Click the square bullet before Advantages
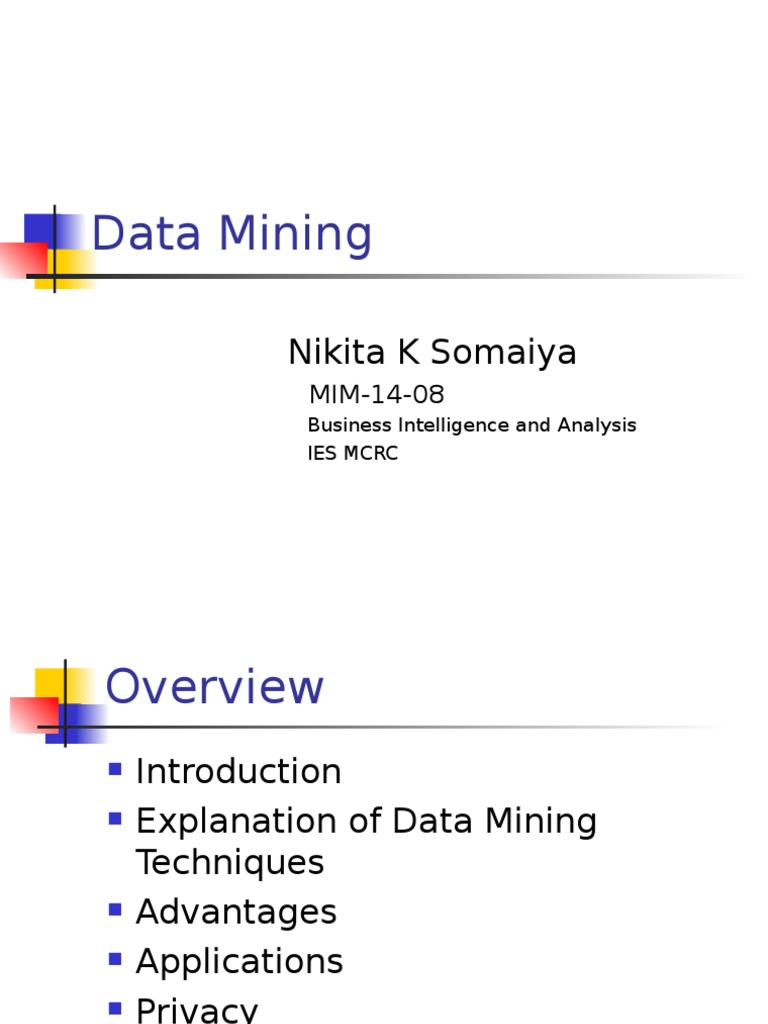This screenshot has height=1024, width=768. tap(115, 909)
